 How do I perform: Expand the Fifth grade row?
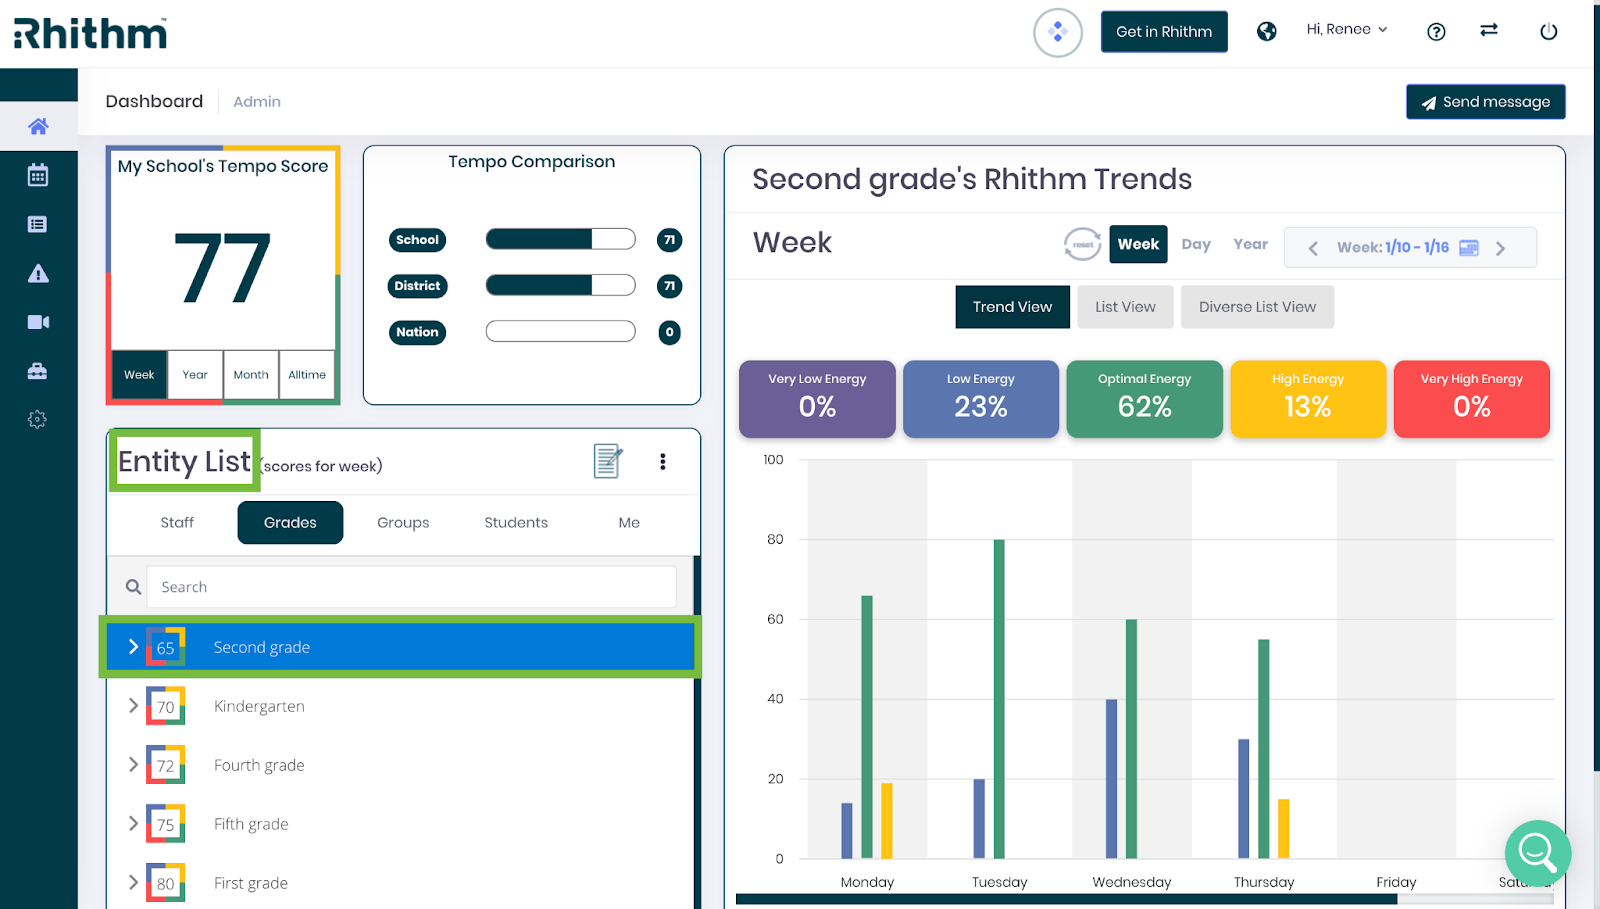point(133,824)
